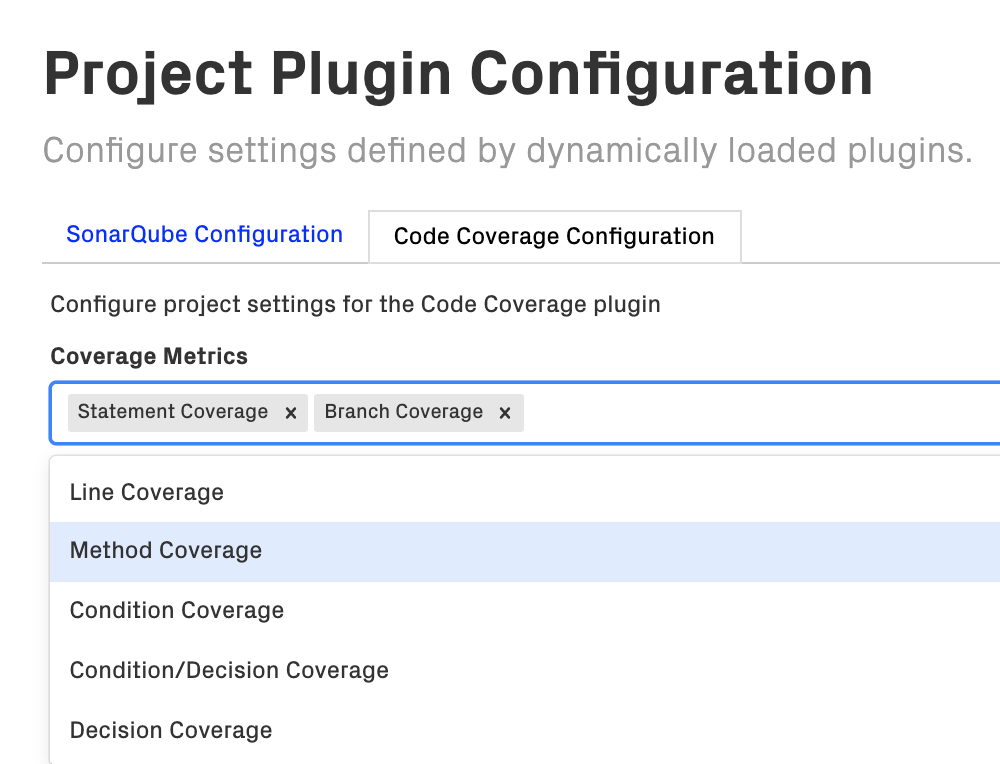1000x764 pixels.
Task: Select the Code Coverage Configuration tab
Action: click(x=554, y=237)
